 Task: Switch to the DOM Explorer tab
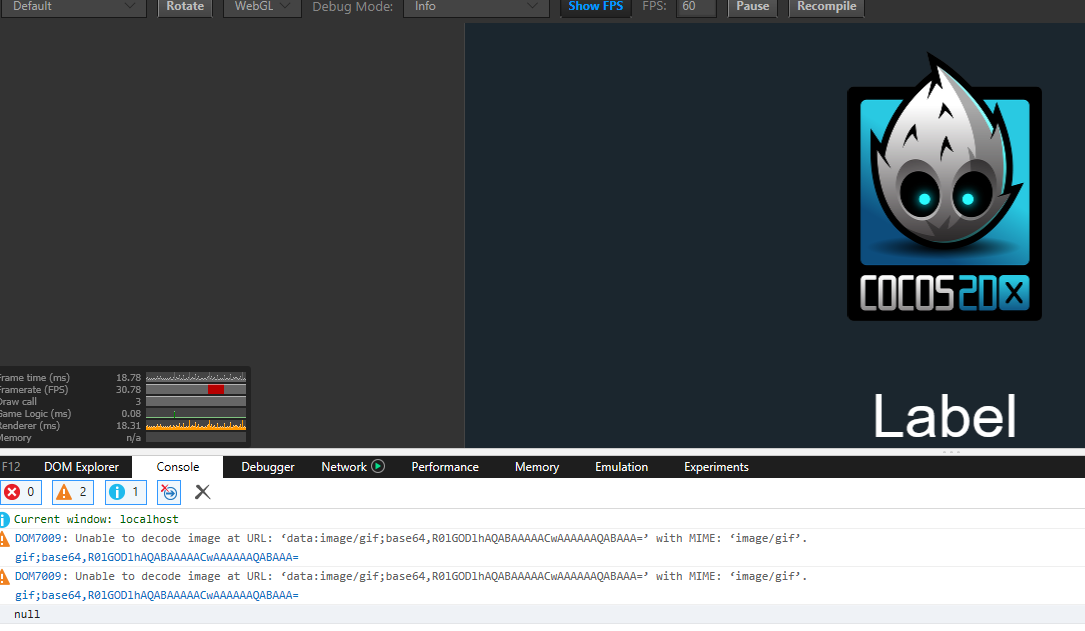(82, 467)
